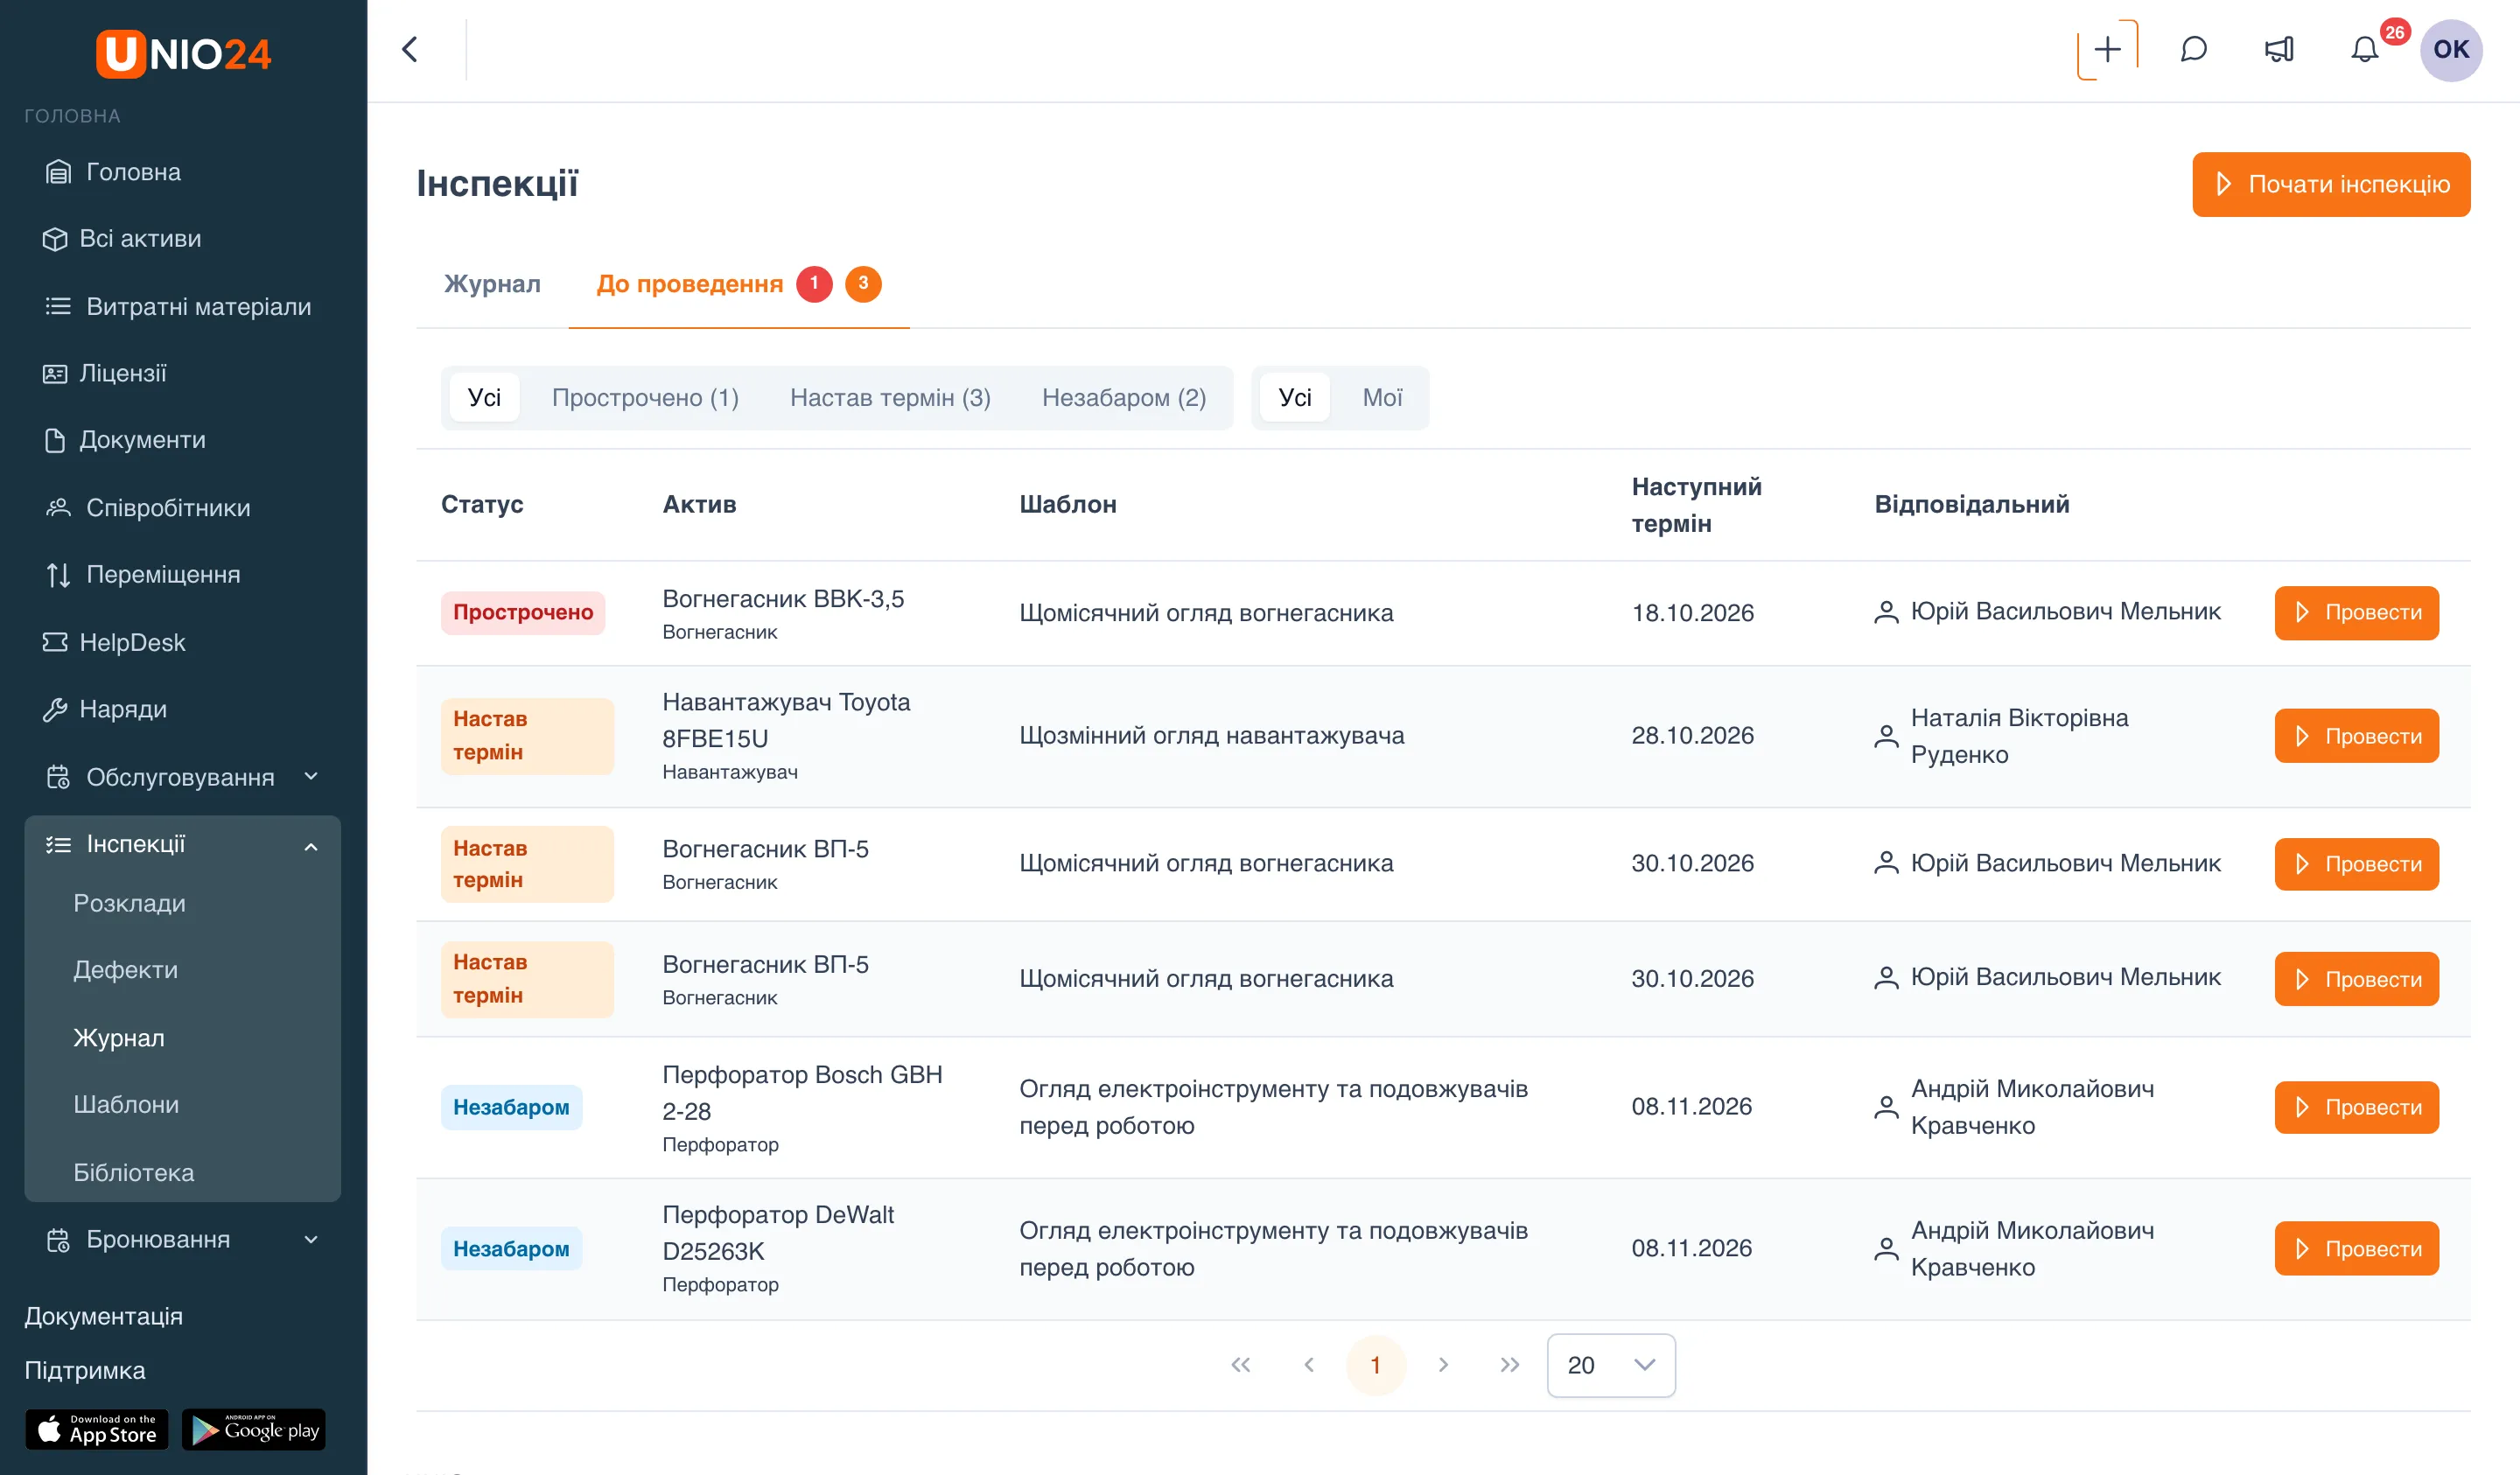The image size is (2520, 1475).
Task: Open Розклади under Інспекції
Action: (x=129, y=903)
